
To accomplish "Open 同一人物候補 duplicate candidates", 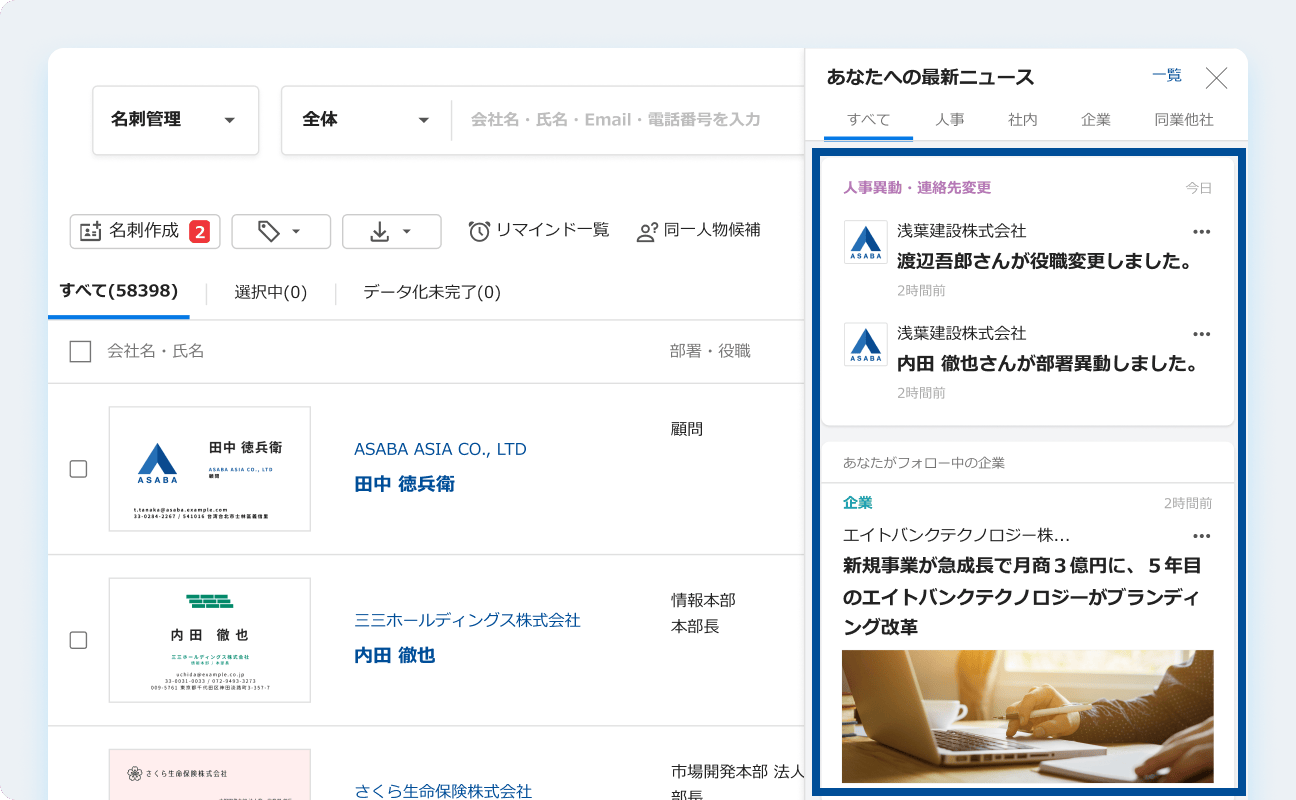I will 698,230.
